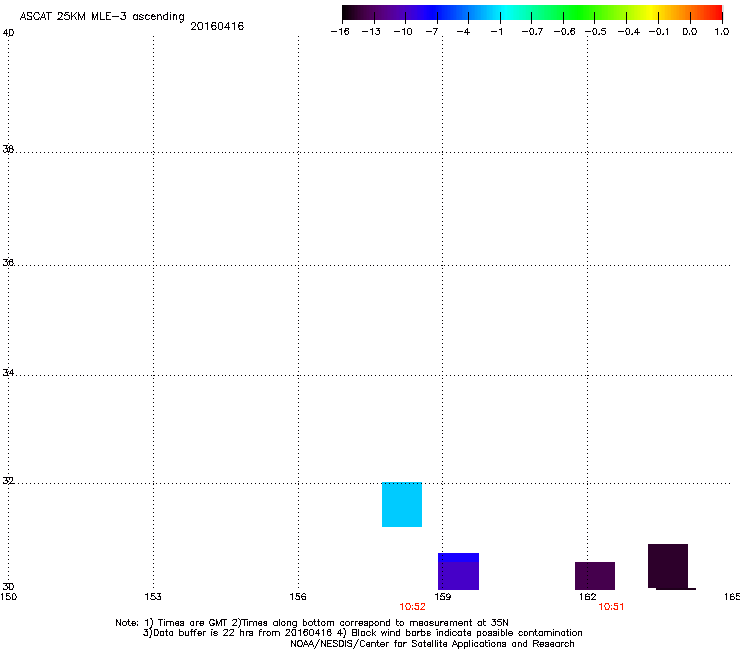Click the light blue data cell
This screenshot has height=650, width=740.
point(402,504)
